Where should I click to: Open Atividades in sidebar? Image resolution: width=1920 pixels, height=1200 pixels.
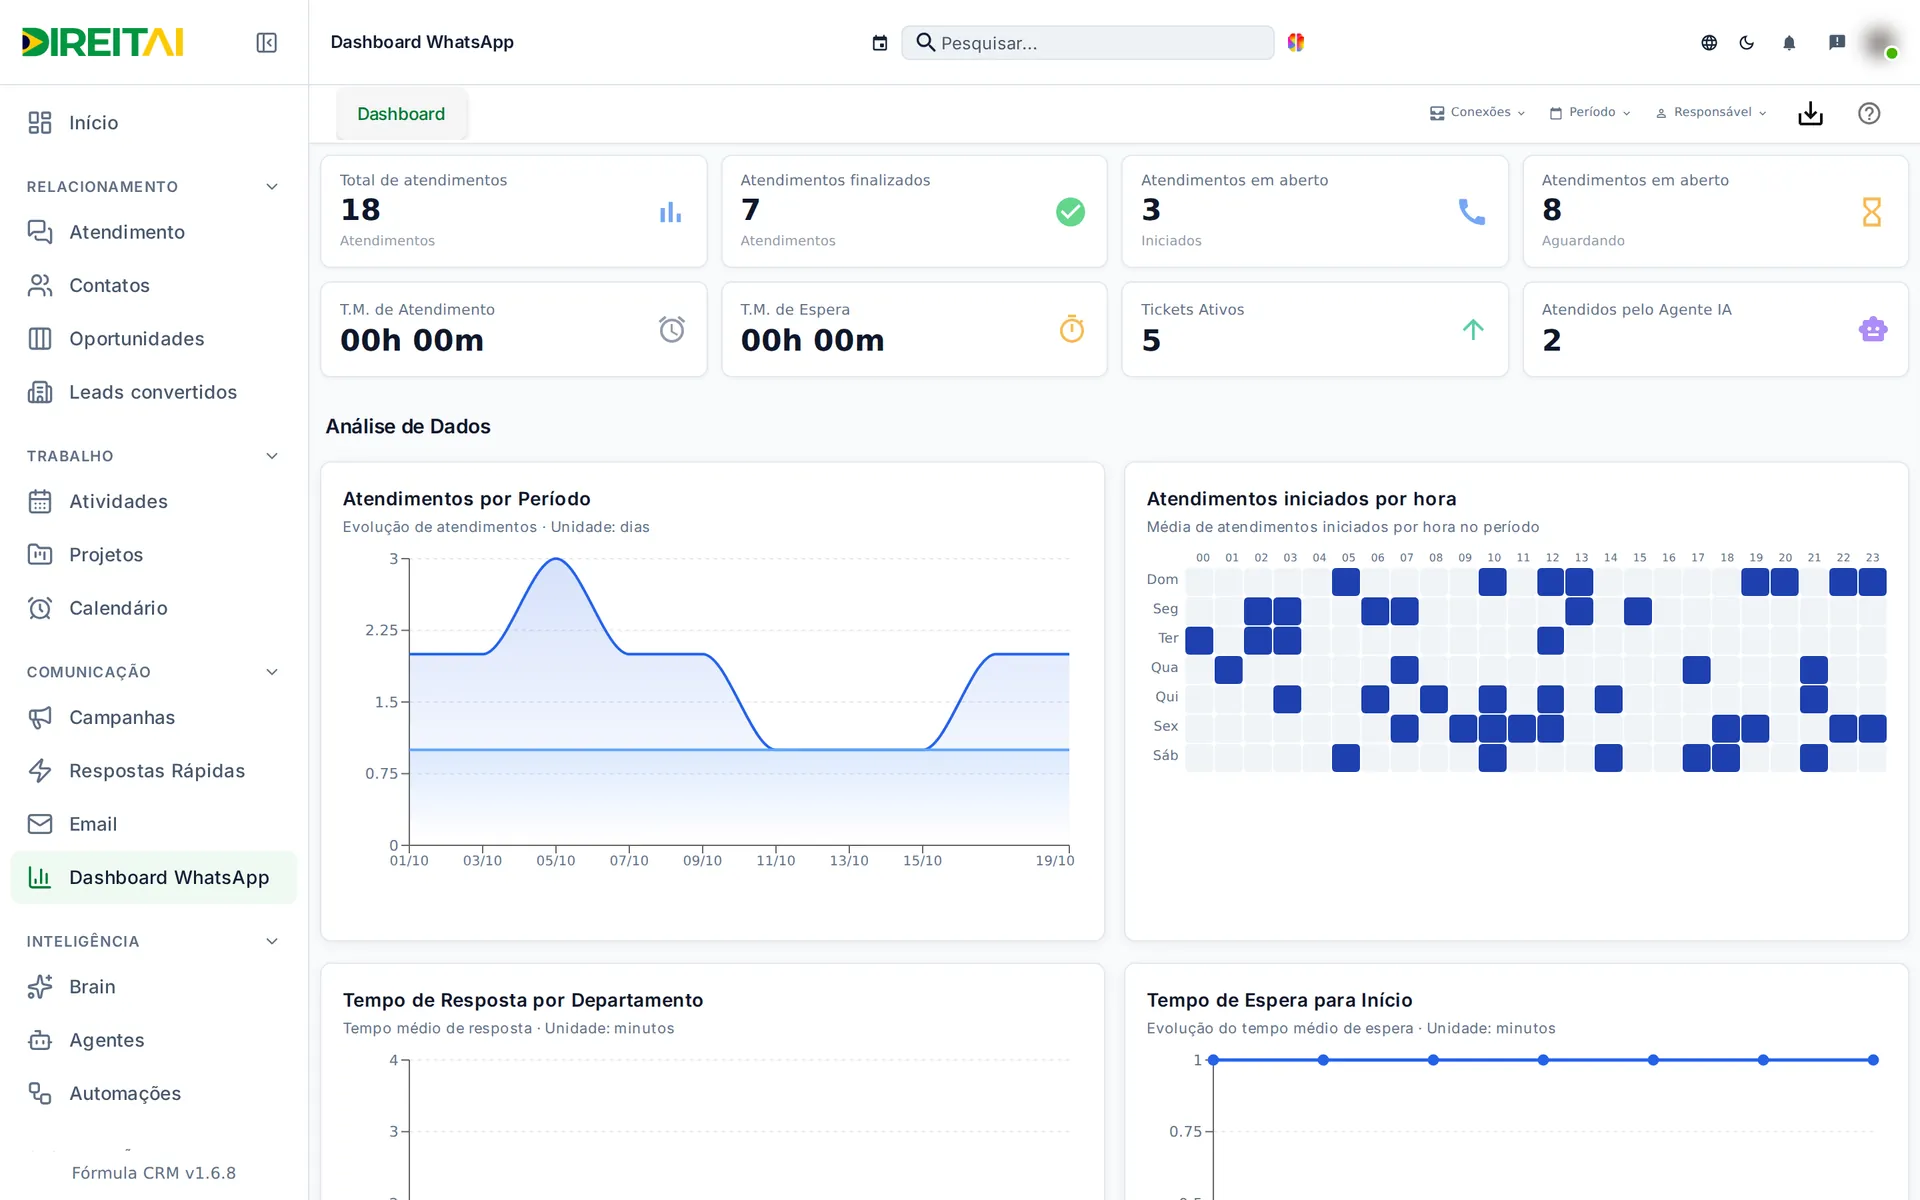click(x=154, y=502)
